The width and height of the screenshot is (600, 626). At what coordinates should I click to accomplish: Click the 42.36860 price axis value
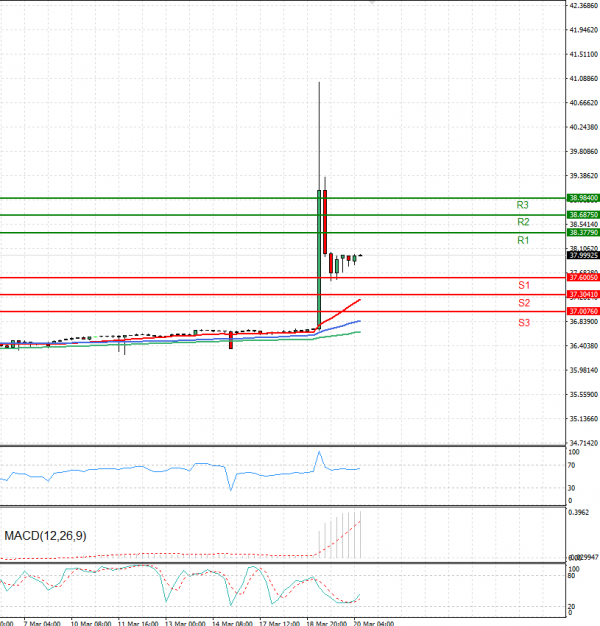point(583,6)
